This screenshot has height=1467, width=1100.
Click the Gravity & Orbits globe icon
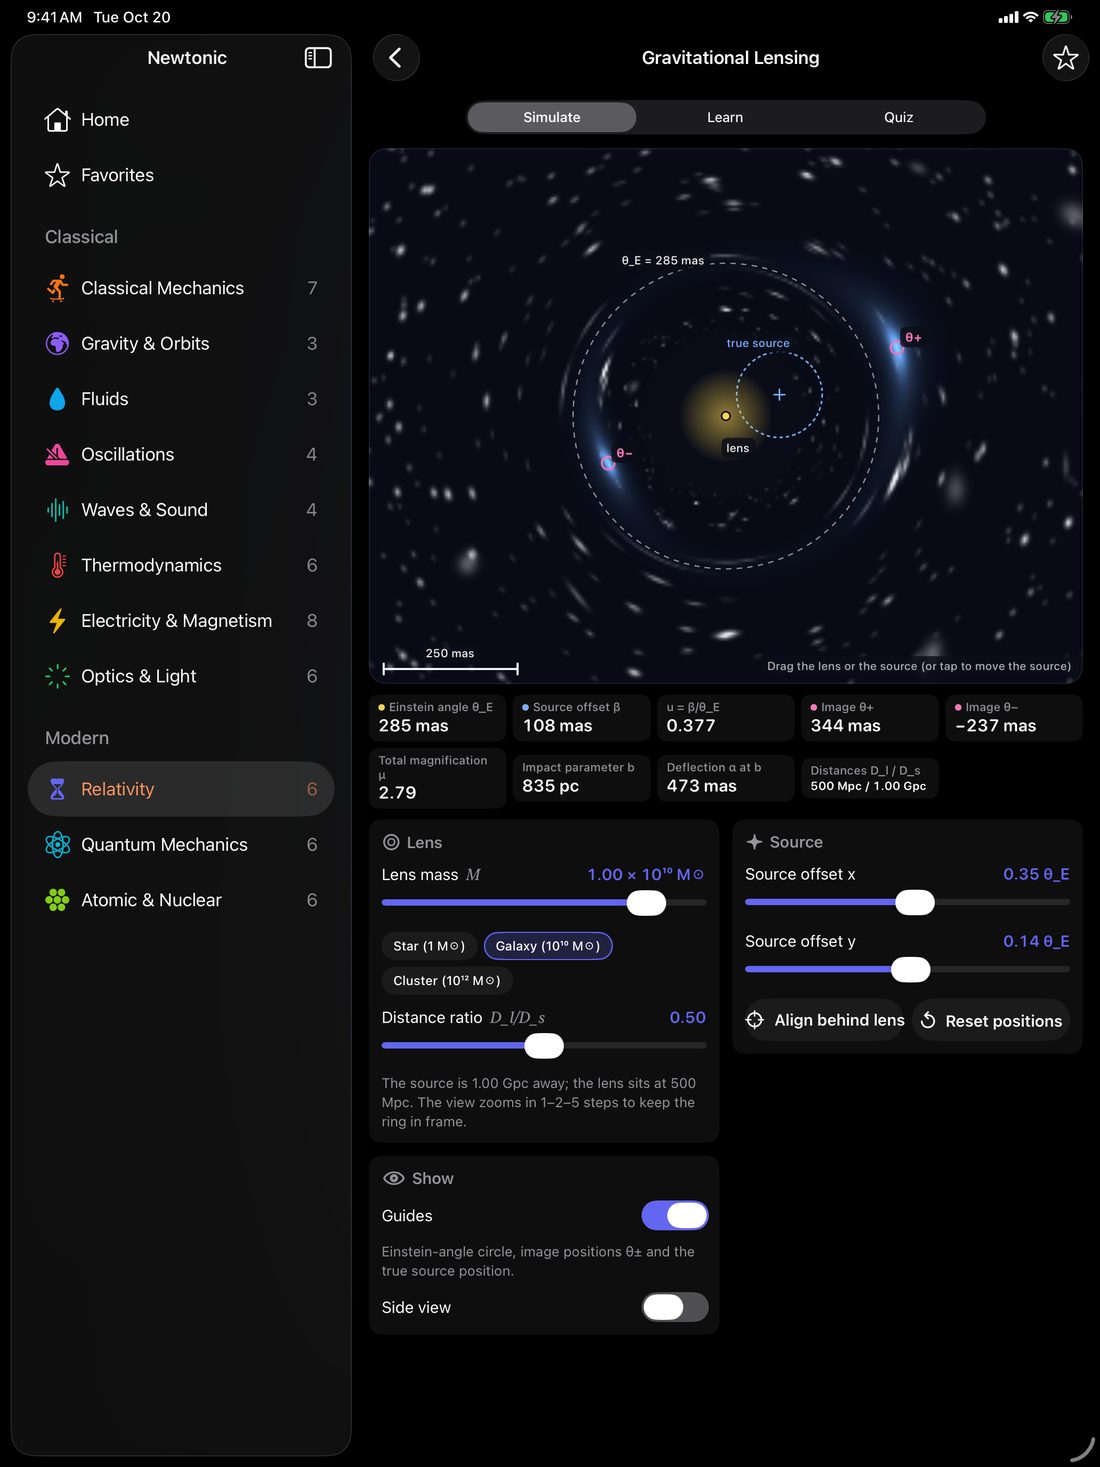pyautogui.click(x=58, y=343)
